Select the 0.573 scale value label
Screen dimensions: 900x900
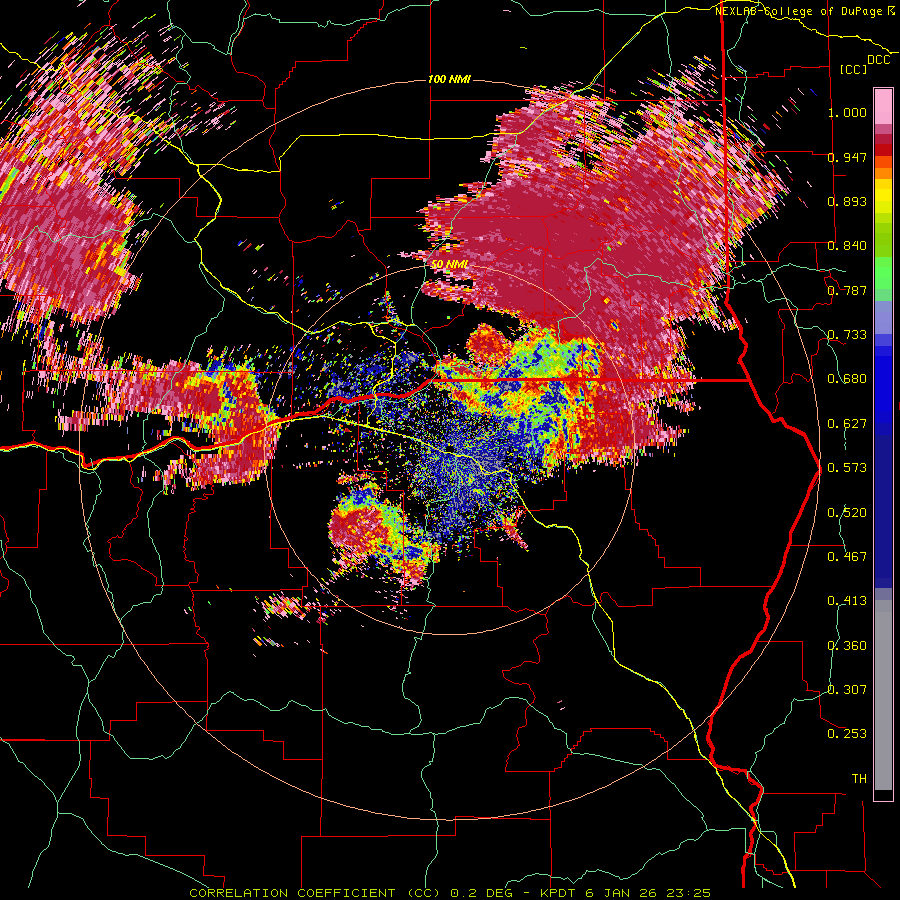tap(847, 468)
